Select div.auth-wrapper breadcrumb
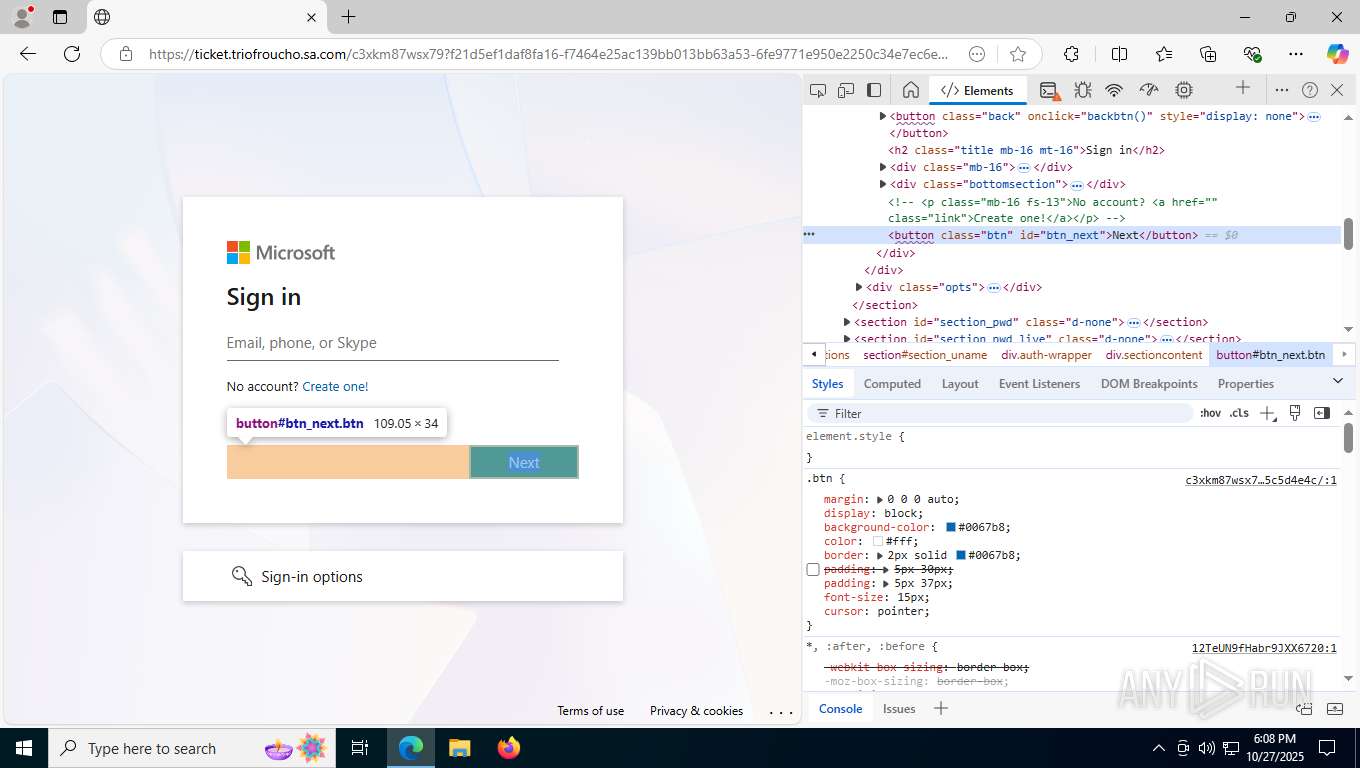 pos(1046,355)
